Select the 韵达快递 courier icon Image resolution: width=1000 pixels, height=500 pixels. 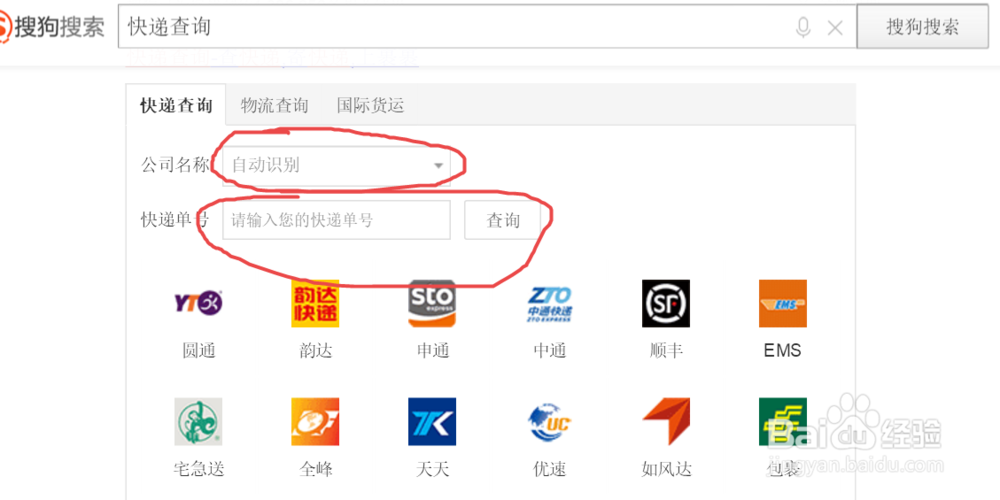(x=315, y=304)
